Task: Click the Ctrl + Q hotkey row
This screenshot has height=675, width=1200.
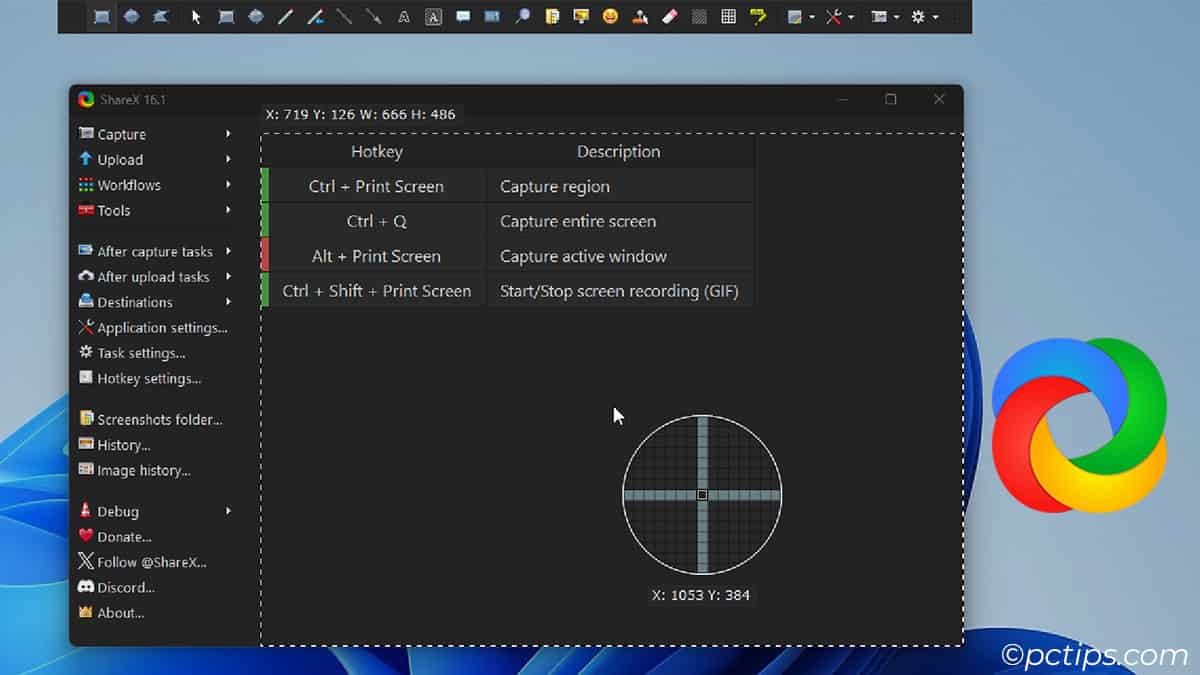Action: [x=377, y=221]
